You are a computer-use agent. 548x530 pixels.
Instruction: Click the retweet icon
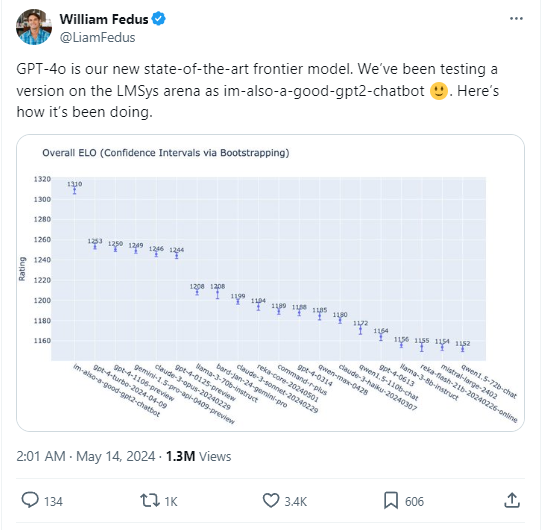coord(150,501)
